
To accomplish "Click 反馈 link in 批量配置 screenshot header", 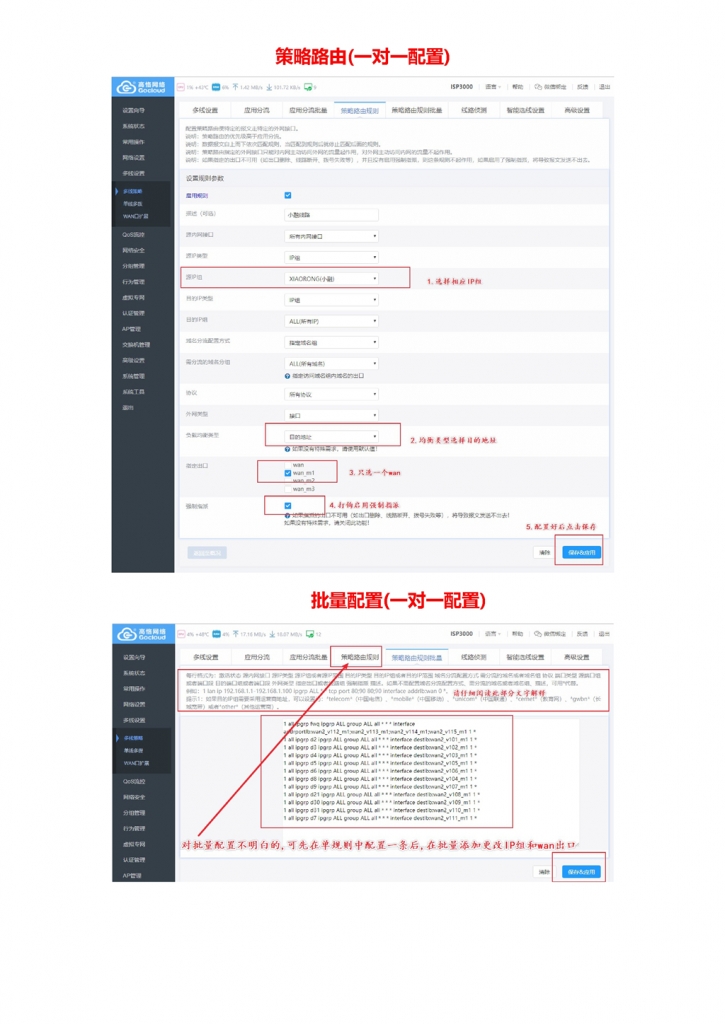I will pyautogui.click(x=582, y=633).
